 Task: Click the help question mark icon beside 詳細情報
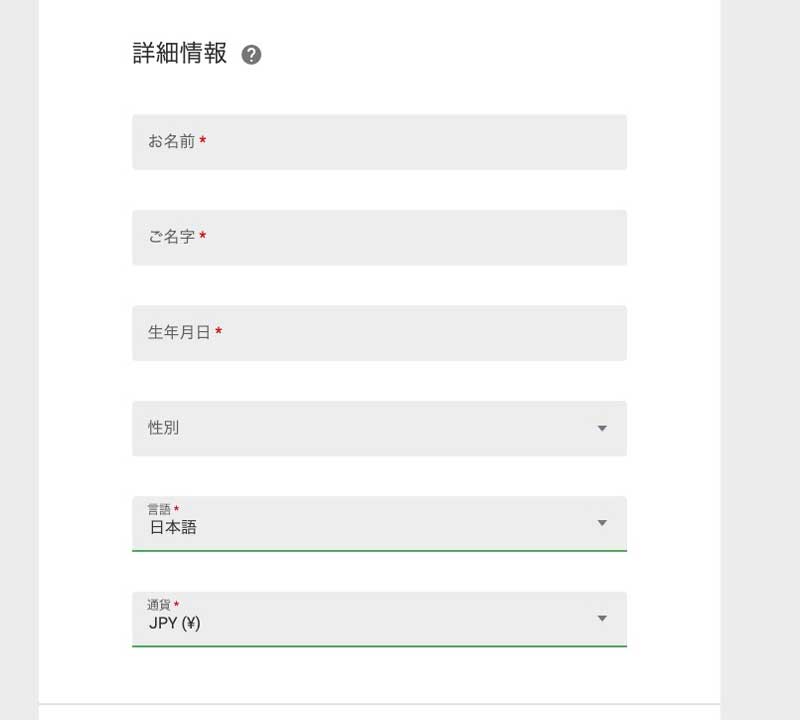click(x=251, y=55)
